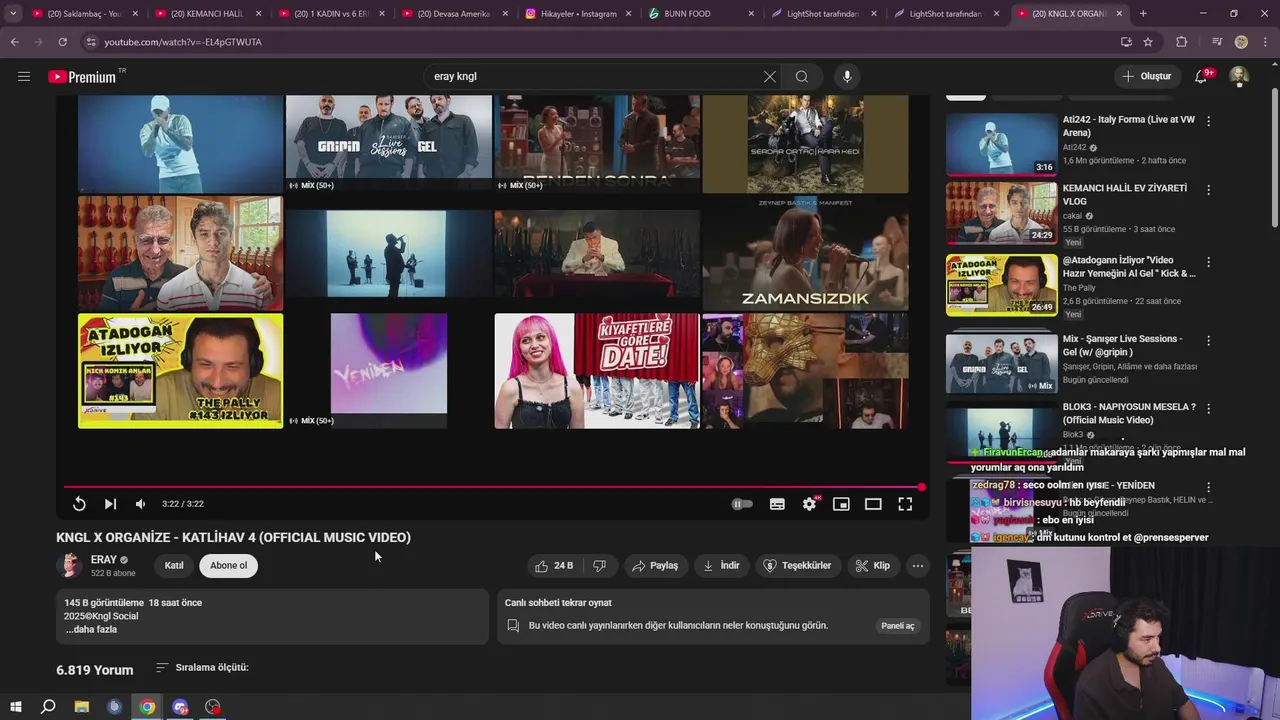Open comment sort order Sıralama ölçütü
This screenshot has height=720, width=1280.
pos(202,667)
